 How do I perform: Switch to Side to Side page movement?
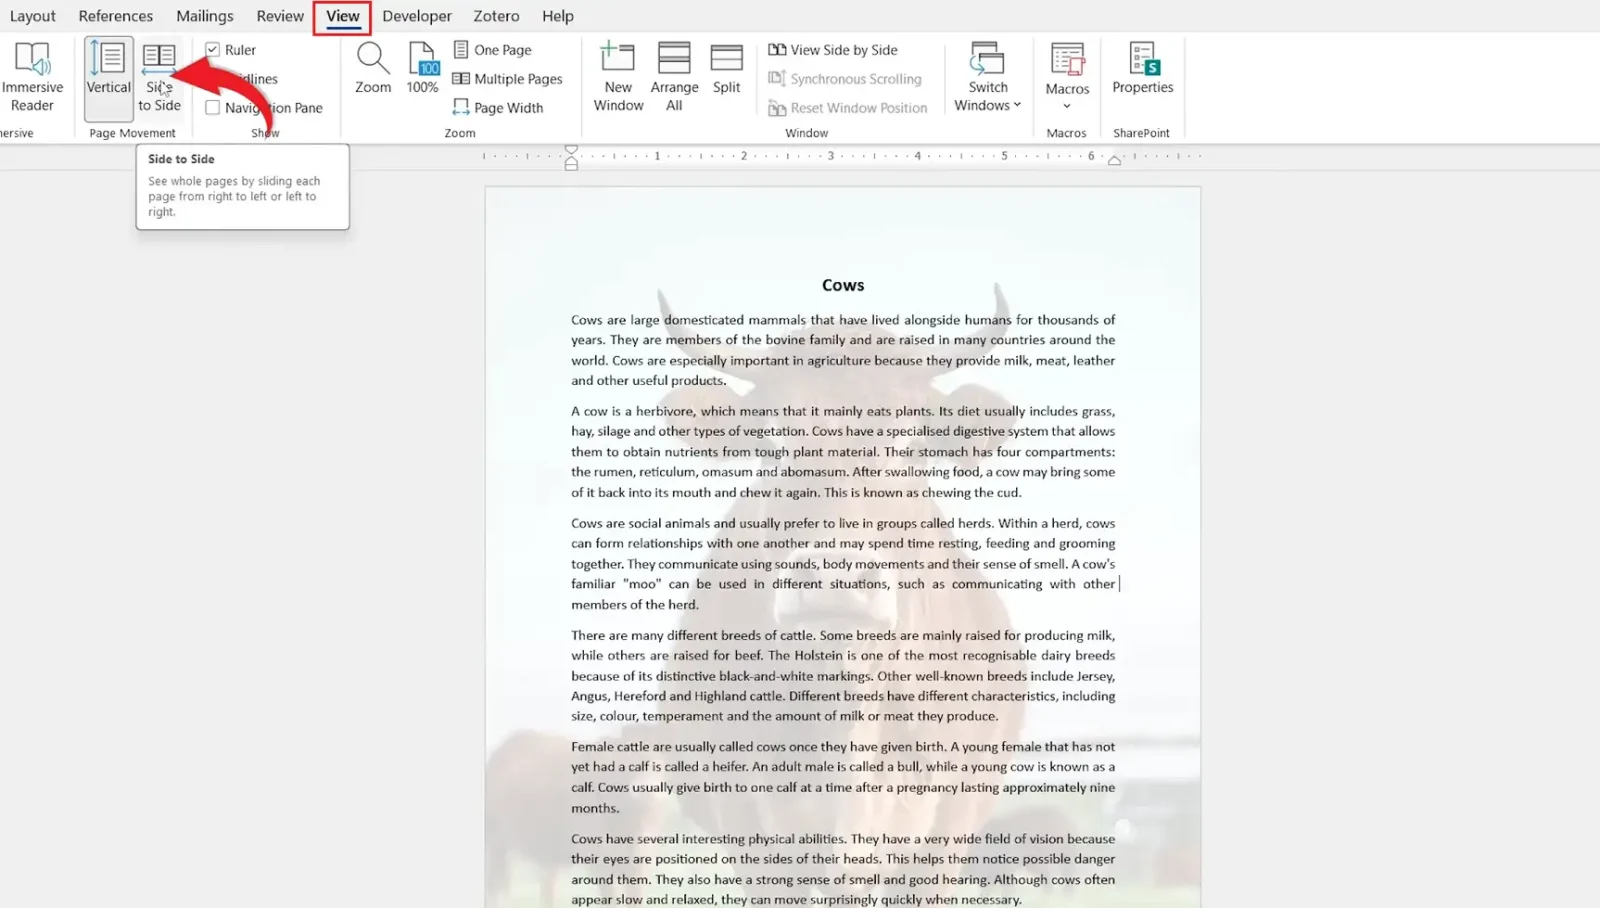point(159,78)
